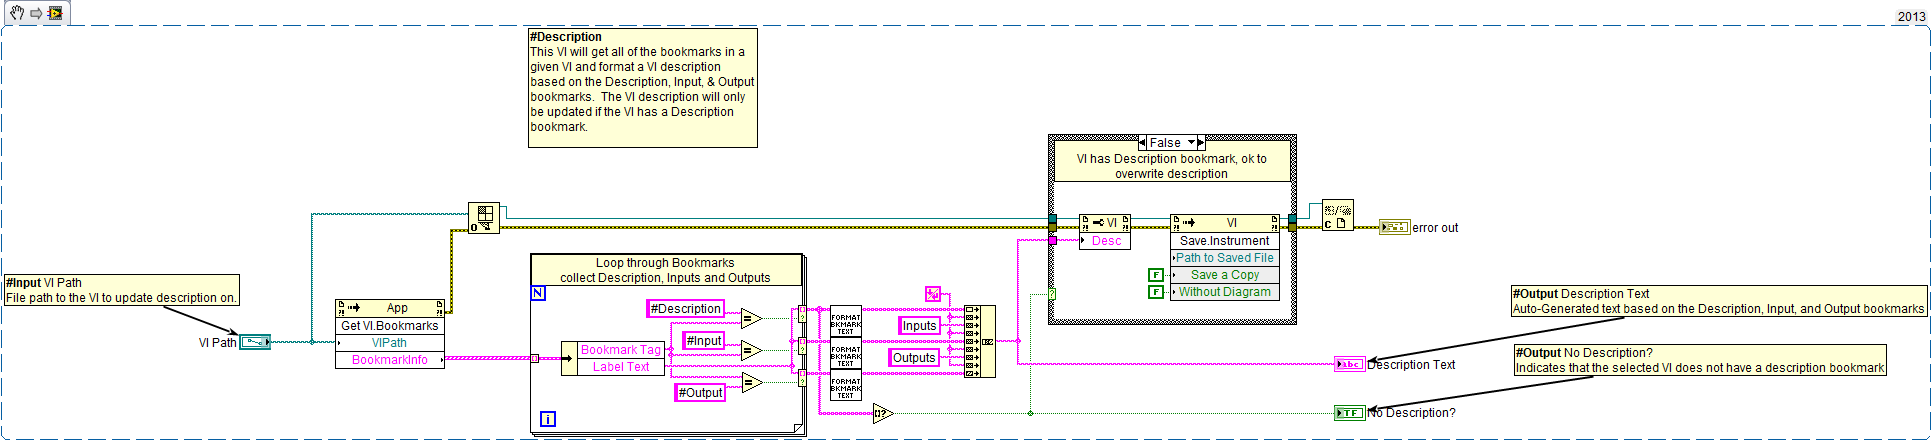1932x441 pixels.
Task: Click the Description Text string indicator terminal
Action: pos(1349,364)
